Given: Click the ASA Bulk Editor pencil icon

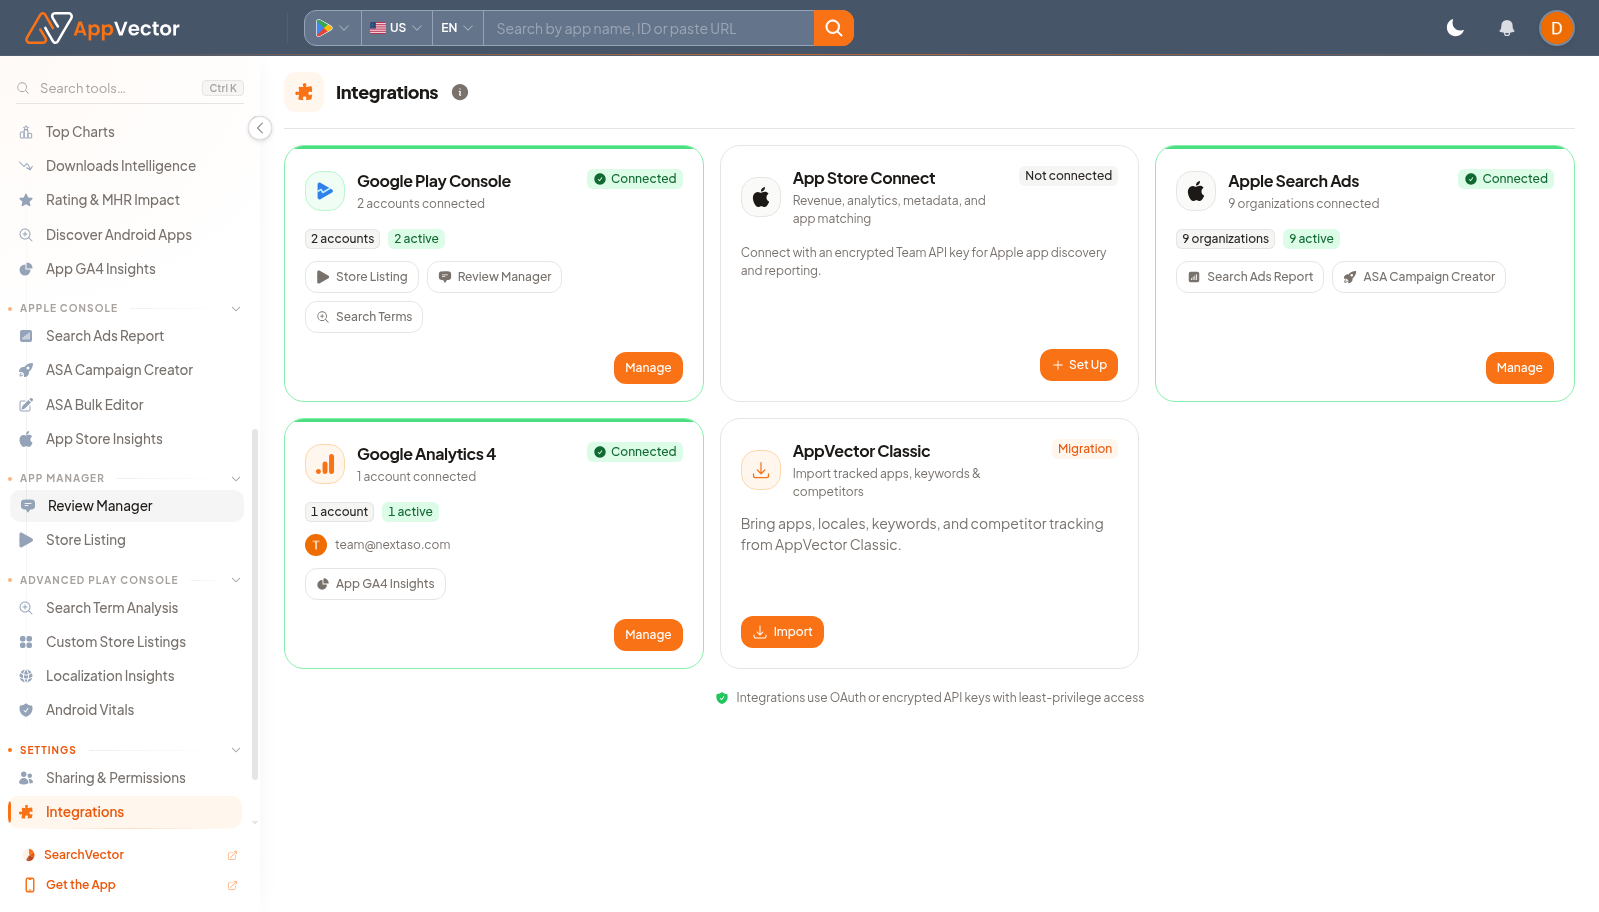Looking at the screenshot, I should [26, 405].
